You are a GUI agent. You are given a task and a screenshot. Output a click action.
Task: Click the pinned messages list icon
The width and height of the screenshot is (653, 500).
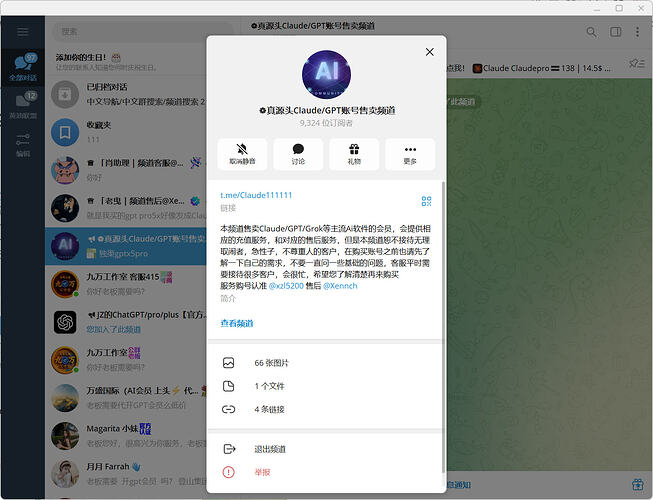point(637,64)
